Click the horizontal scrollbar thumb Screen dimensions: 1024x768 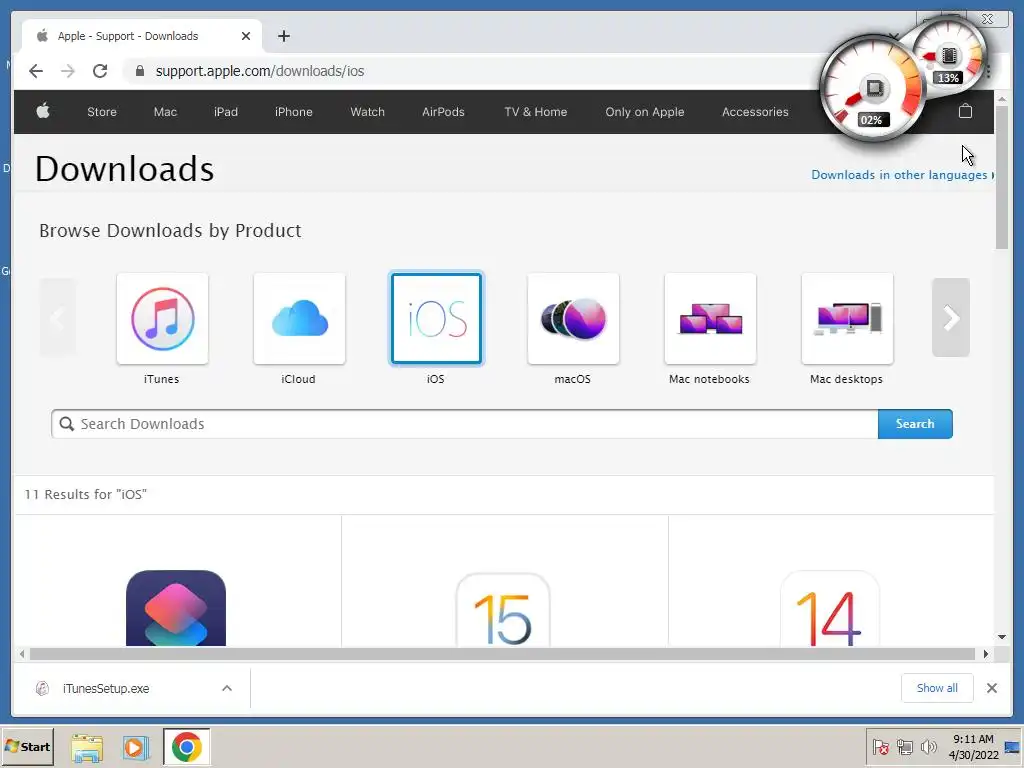(x=502, y=654)
